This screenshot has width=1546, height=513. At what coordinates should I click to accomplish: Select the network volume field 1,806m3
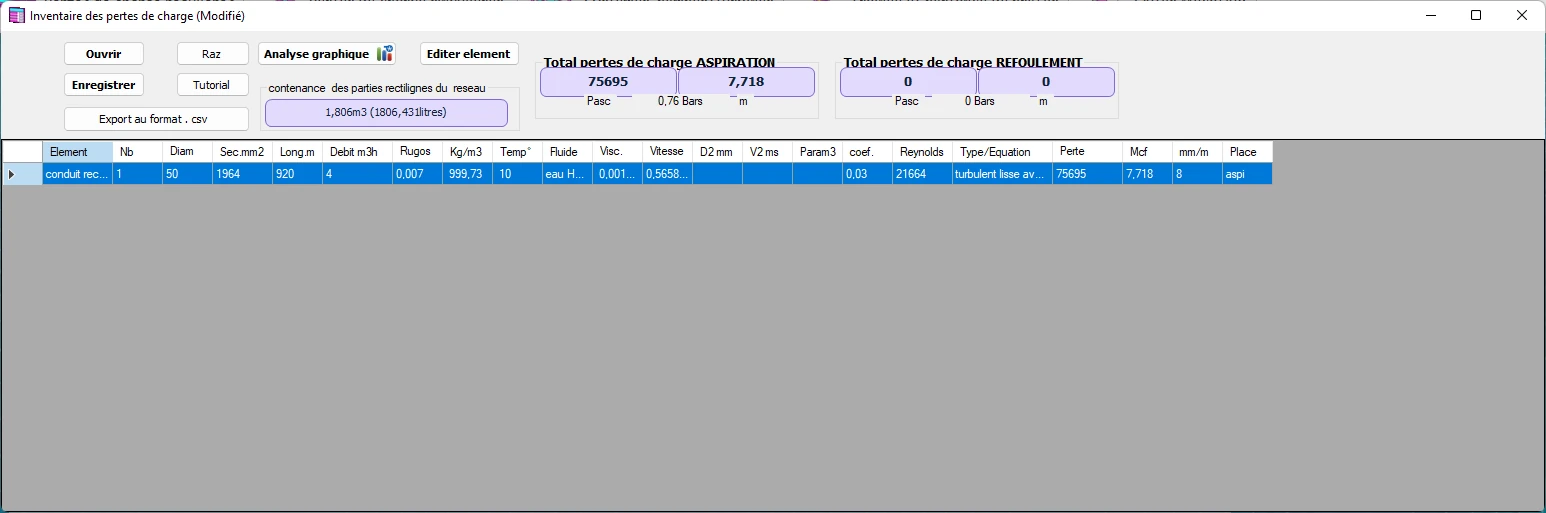386,113
